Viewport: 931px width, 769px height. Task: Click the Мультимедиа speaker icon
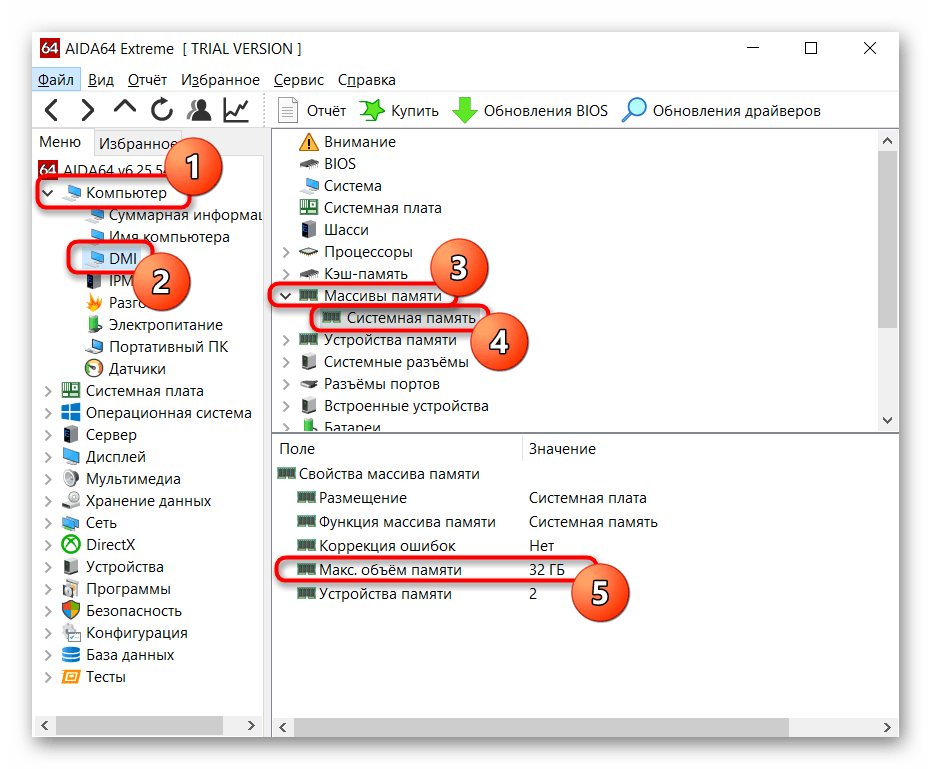(71, 479)
